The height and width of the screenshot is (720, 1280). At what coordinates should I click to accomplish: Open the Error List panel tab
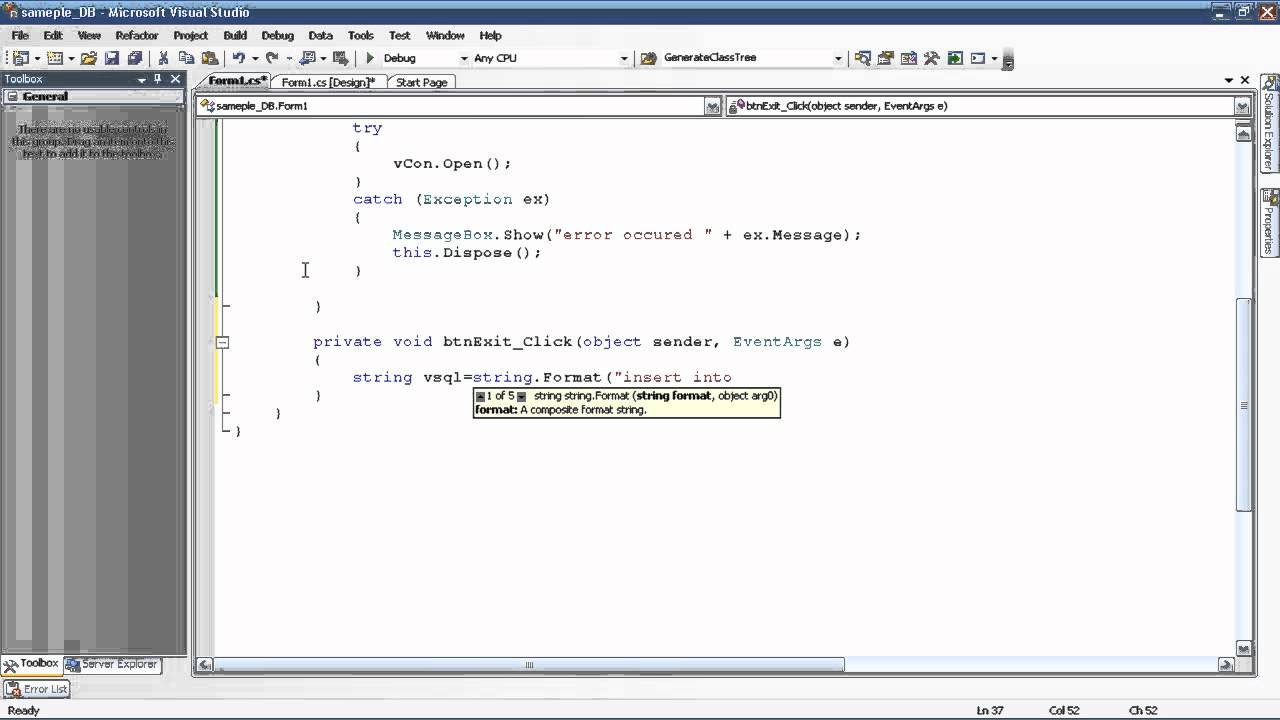click(37, 689)
